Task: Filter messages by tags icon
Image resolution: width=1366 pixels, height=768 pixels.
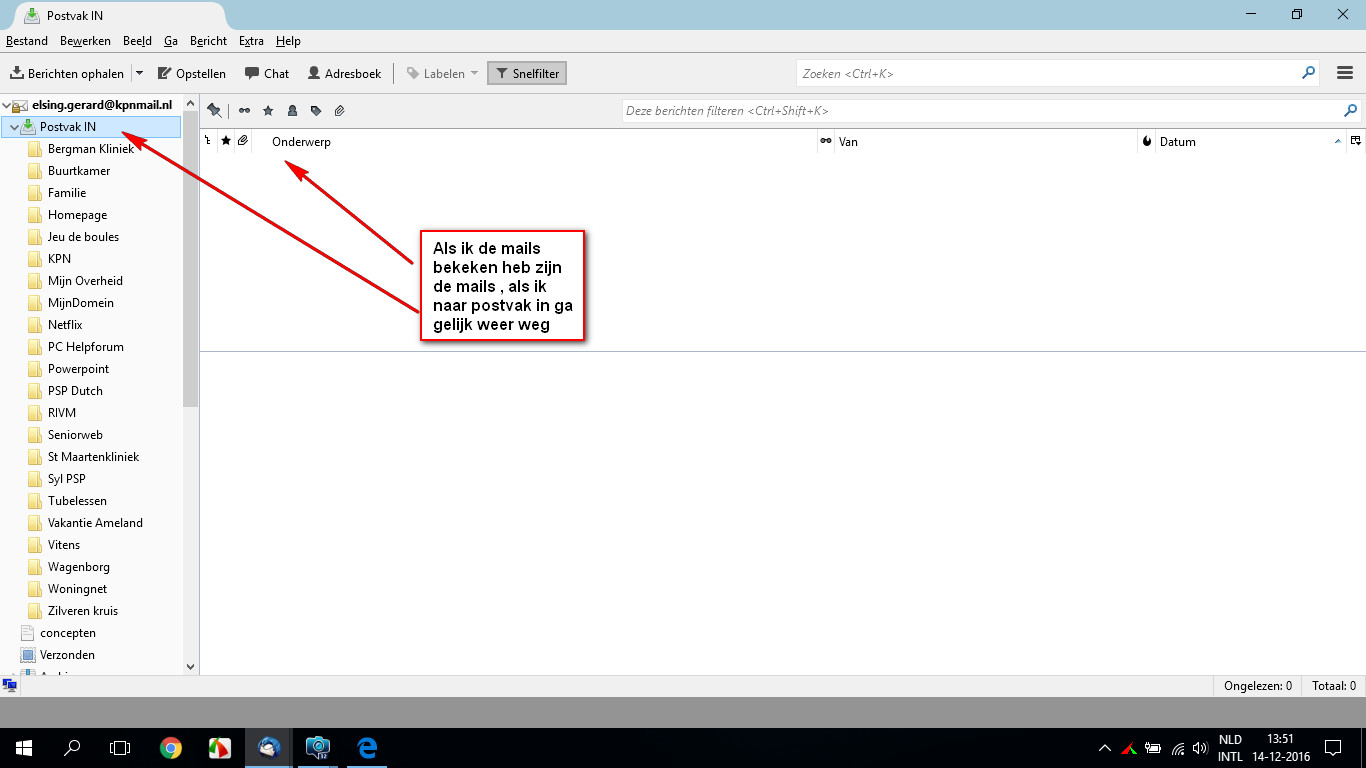Action: [x=316, y=111]
